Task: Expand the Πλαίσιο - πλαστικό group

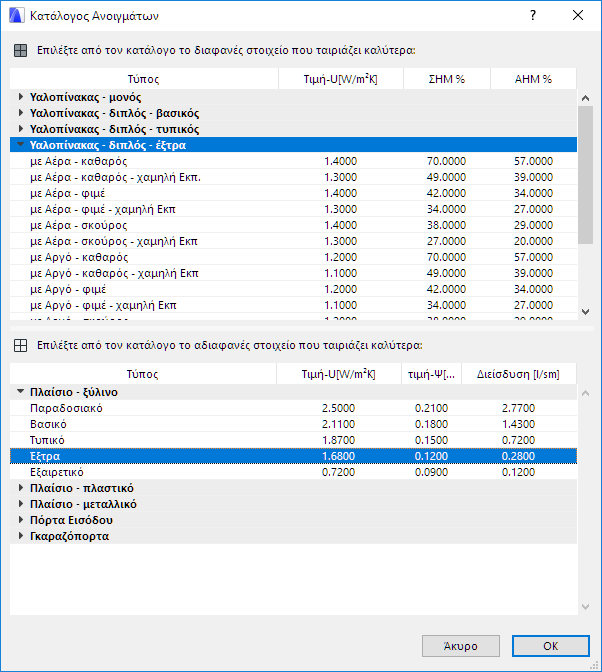Action: tap(21, 488)
